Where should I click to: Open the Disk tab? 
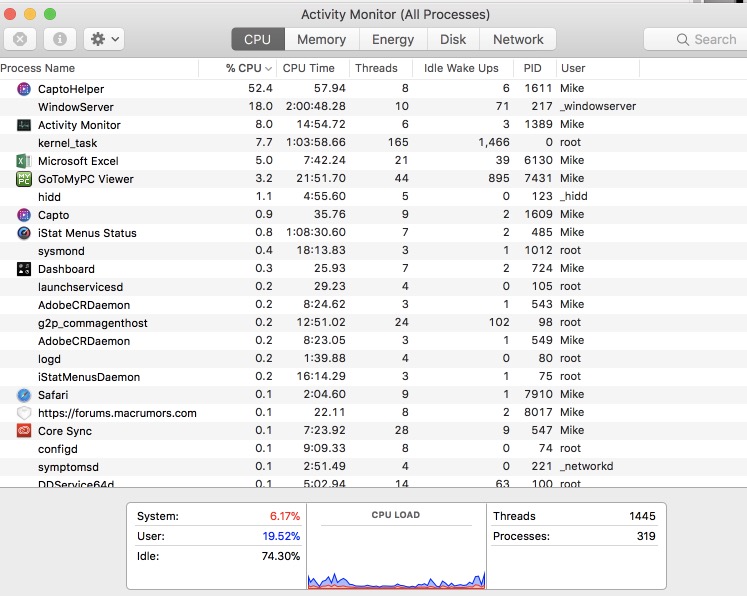tap(453, 39)
